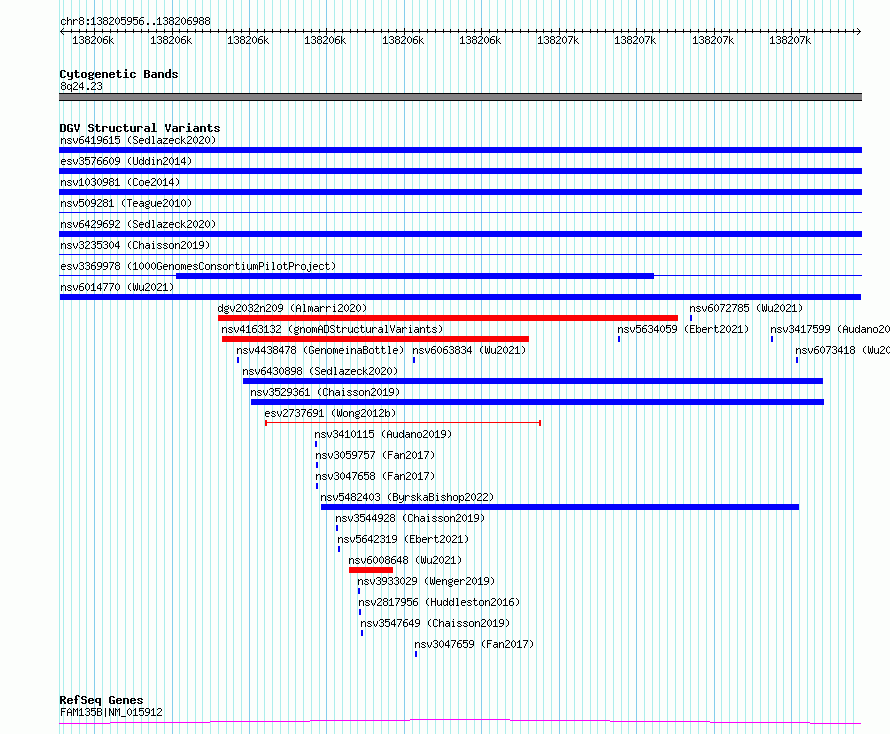Click the nsv509281 (Teague2010) label
Screen dimensions: 890x734
(126, 203)
